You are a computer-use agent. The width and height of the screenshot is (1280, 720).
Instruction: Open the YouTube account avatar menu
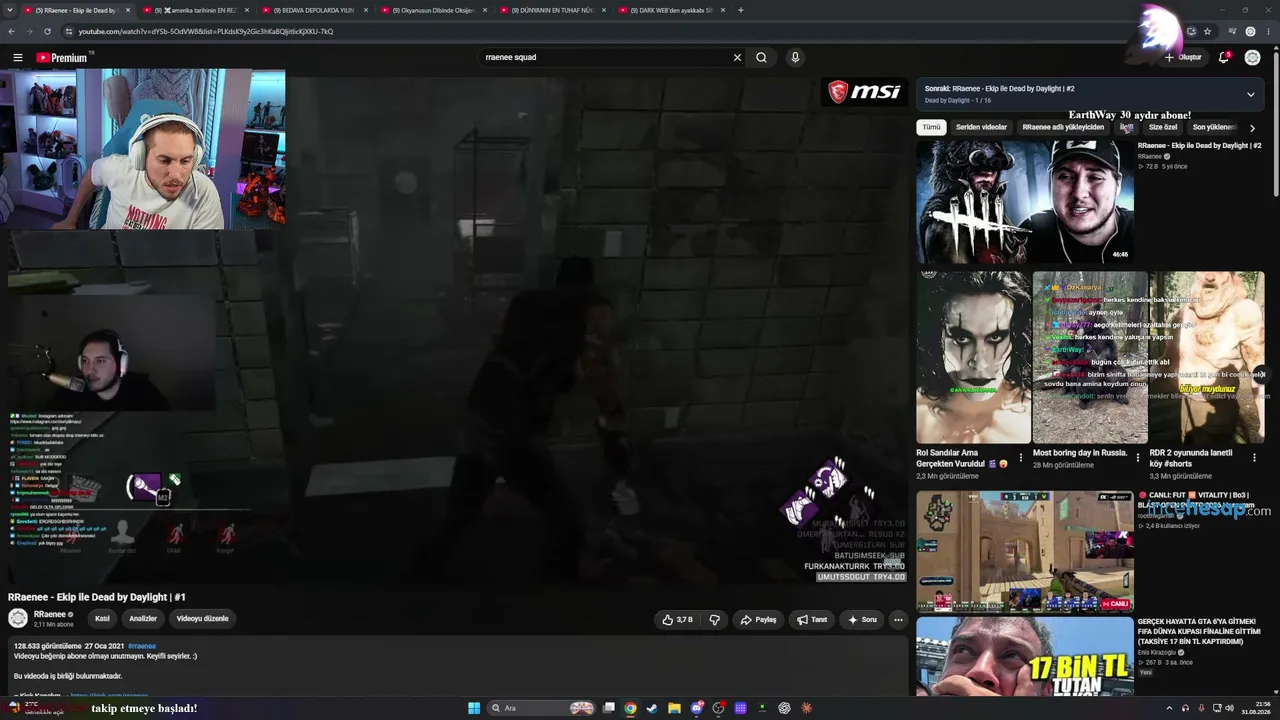coord(1252,58)
